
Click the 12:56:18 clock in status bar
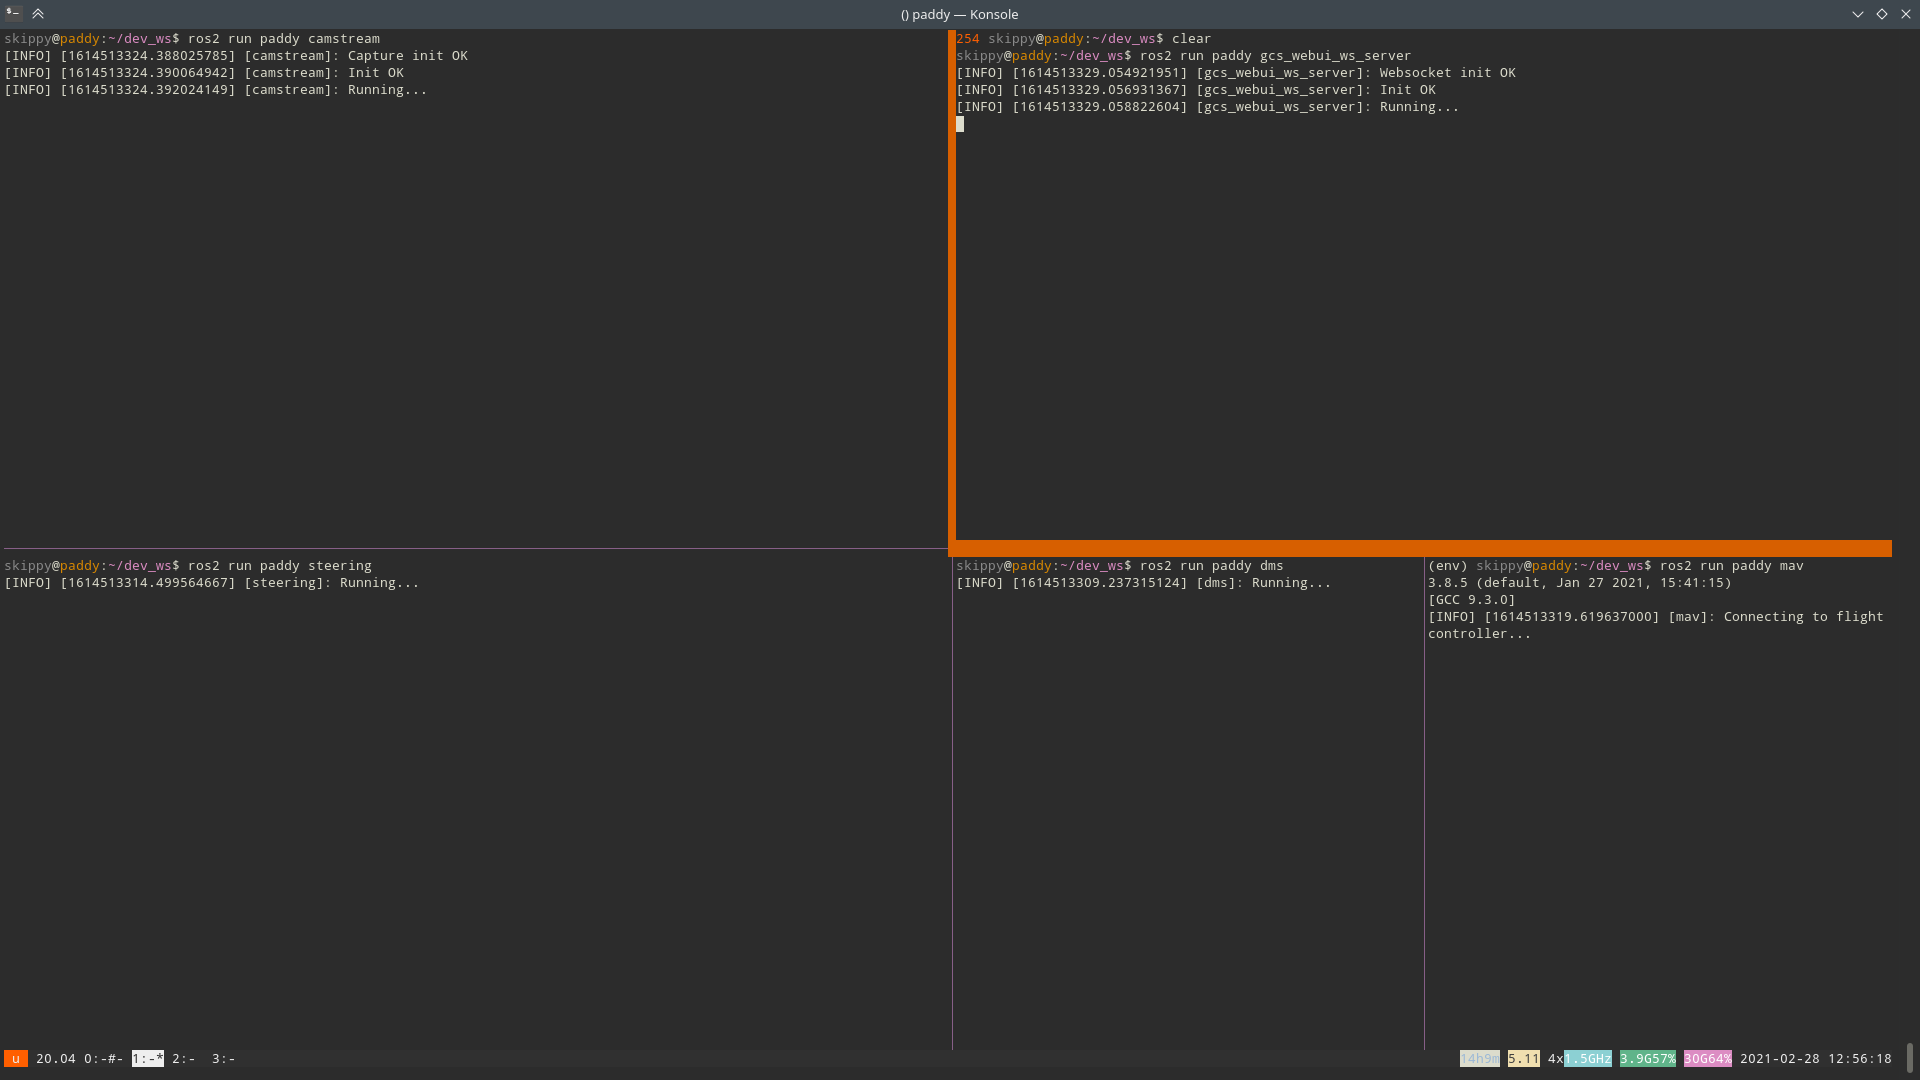[1860, 1059]
